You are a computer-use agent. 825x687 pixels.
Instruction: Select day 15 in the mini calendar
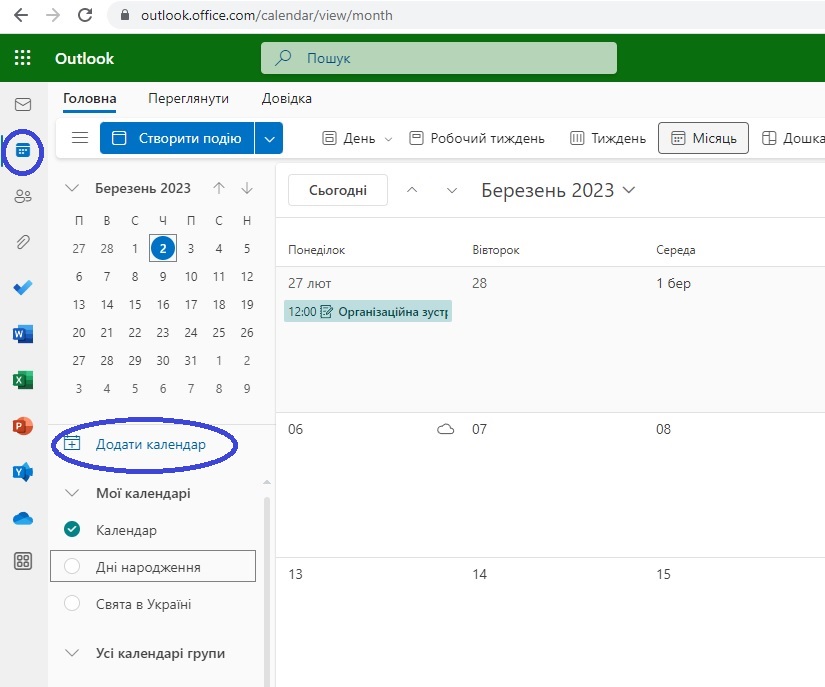(135, 305)
